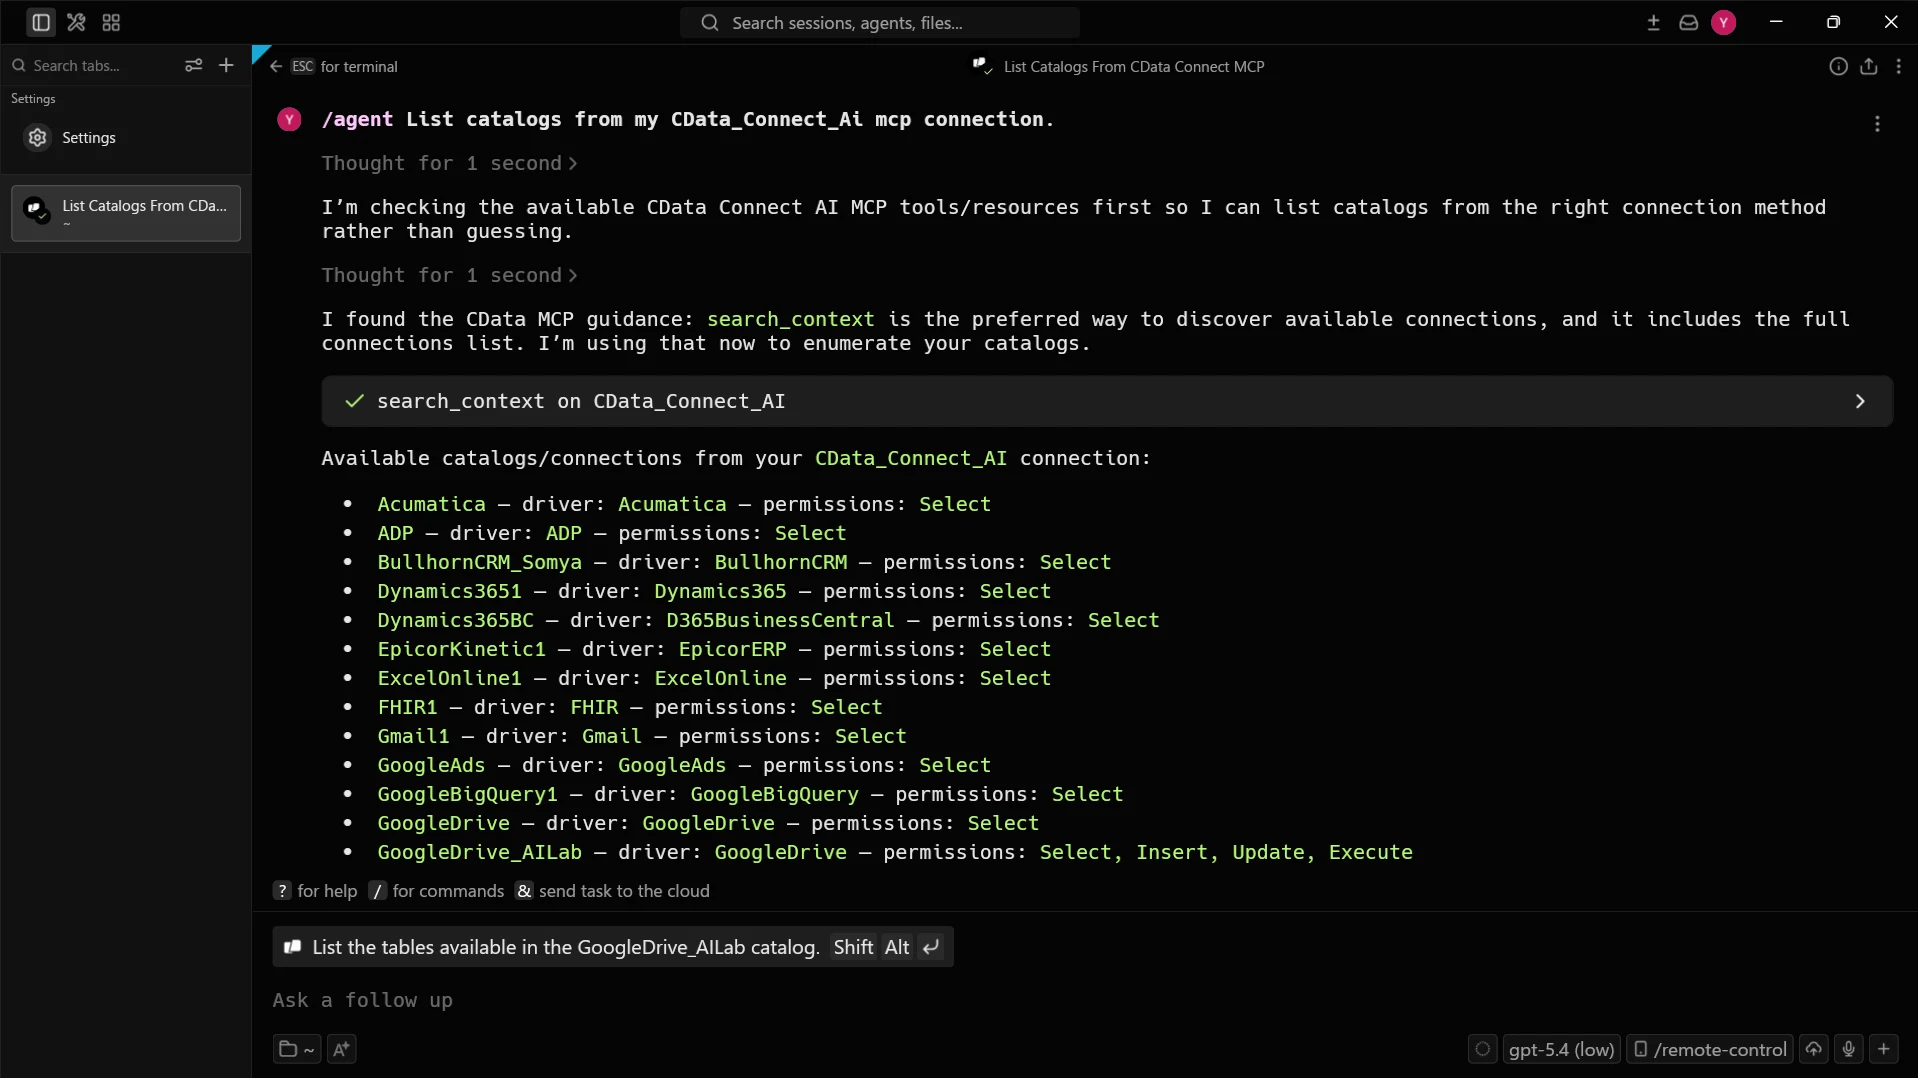Click the download update icon in the title bar
Image resolution: width=1918 pixels, height=1078 pixels.
click(1653, 22)
